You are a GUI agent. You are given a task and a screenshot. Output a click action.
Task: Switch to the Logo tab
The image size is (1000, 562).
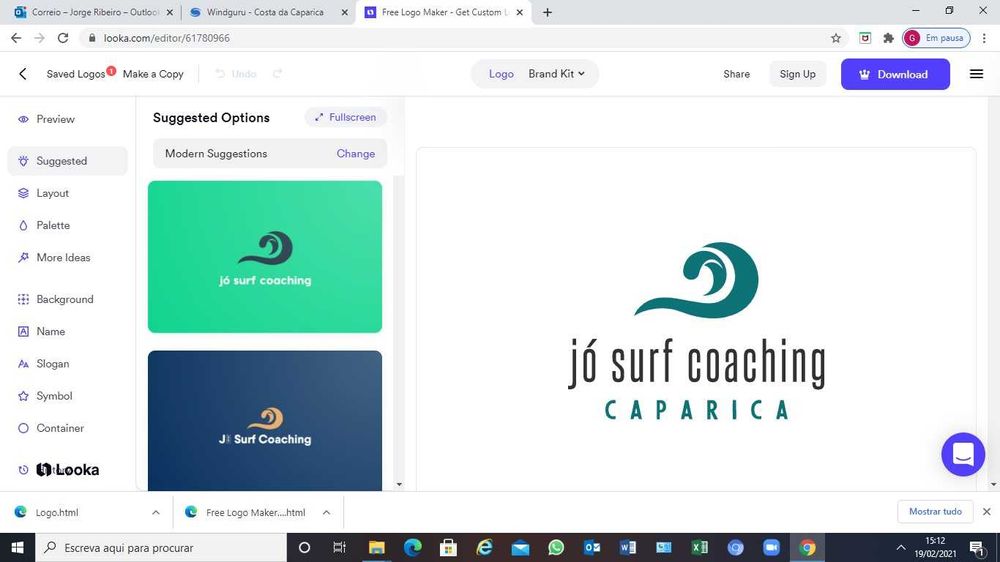pyautogui.click(x=501, y=74)
